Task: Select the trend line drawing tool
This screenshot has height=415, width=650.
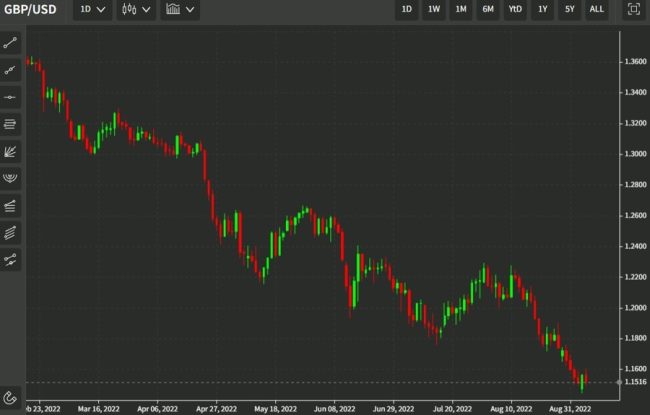Action: click(x=10, y=43)
